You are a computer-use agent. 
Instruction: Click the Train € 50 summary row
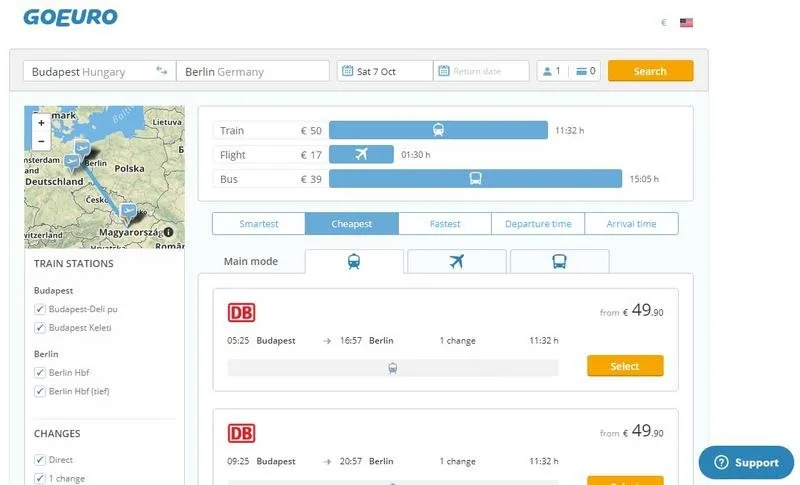coord(270,131)
